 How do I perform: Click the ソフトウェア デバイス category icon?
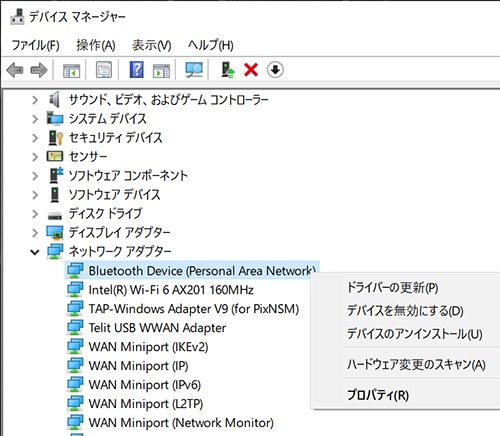click(55, 194)
